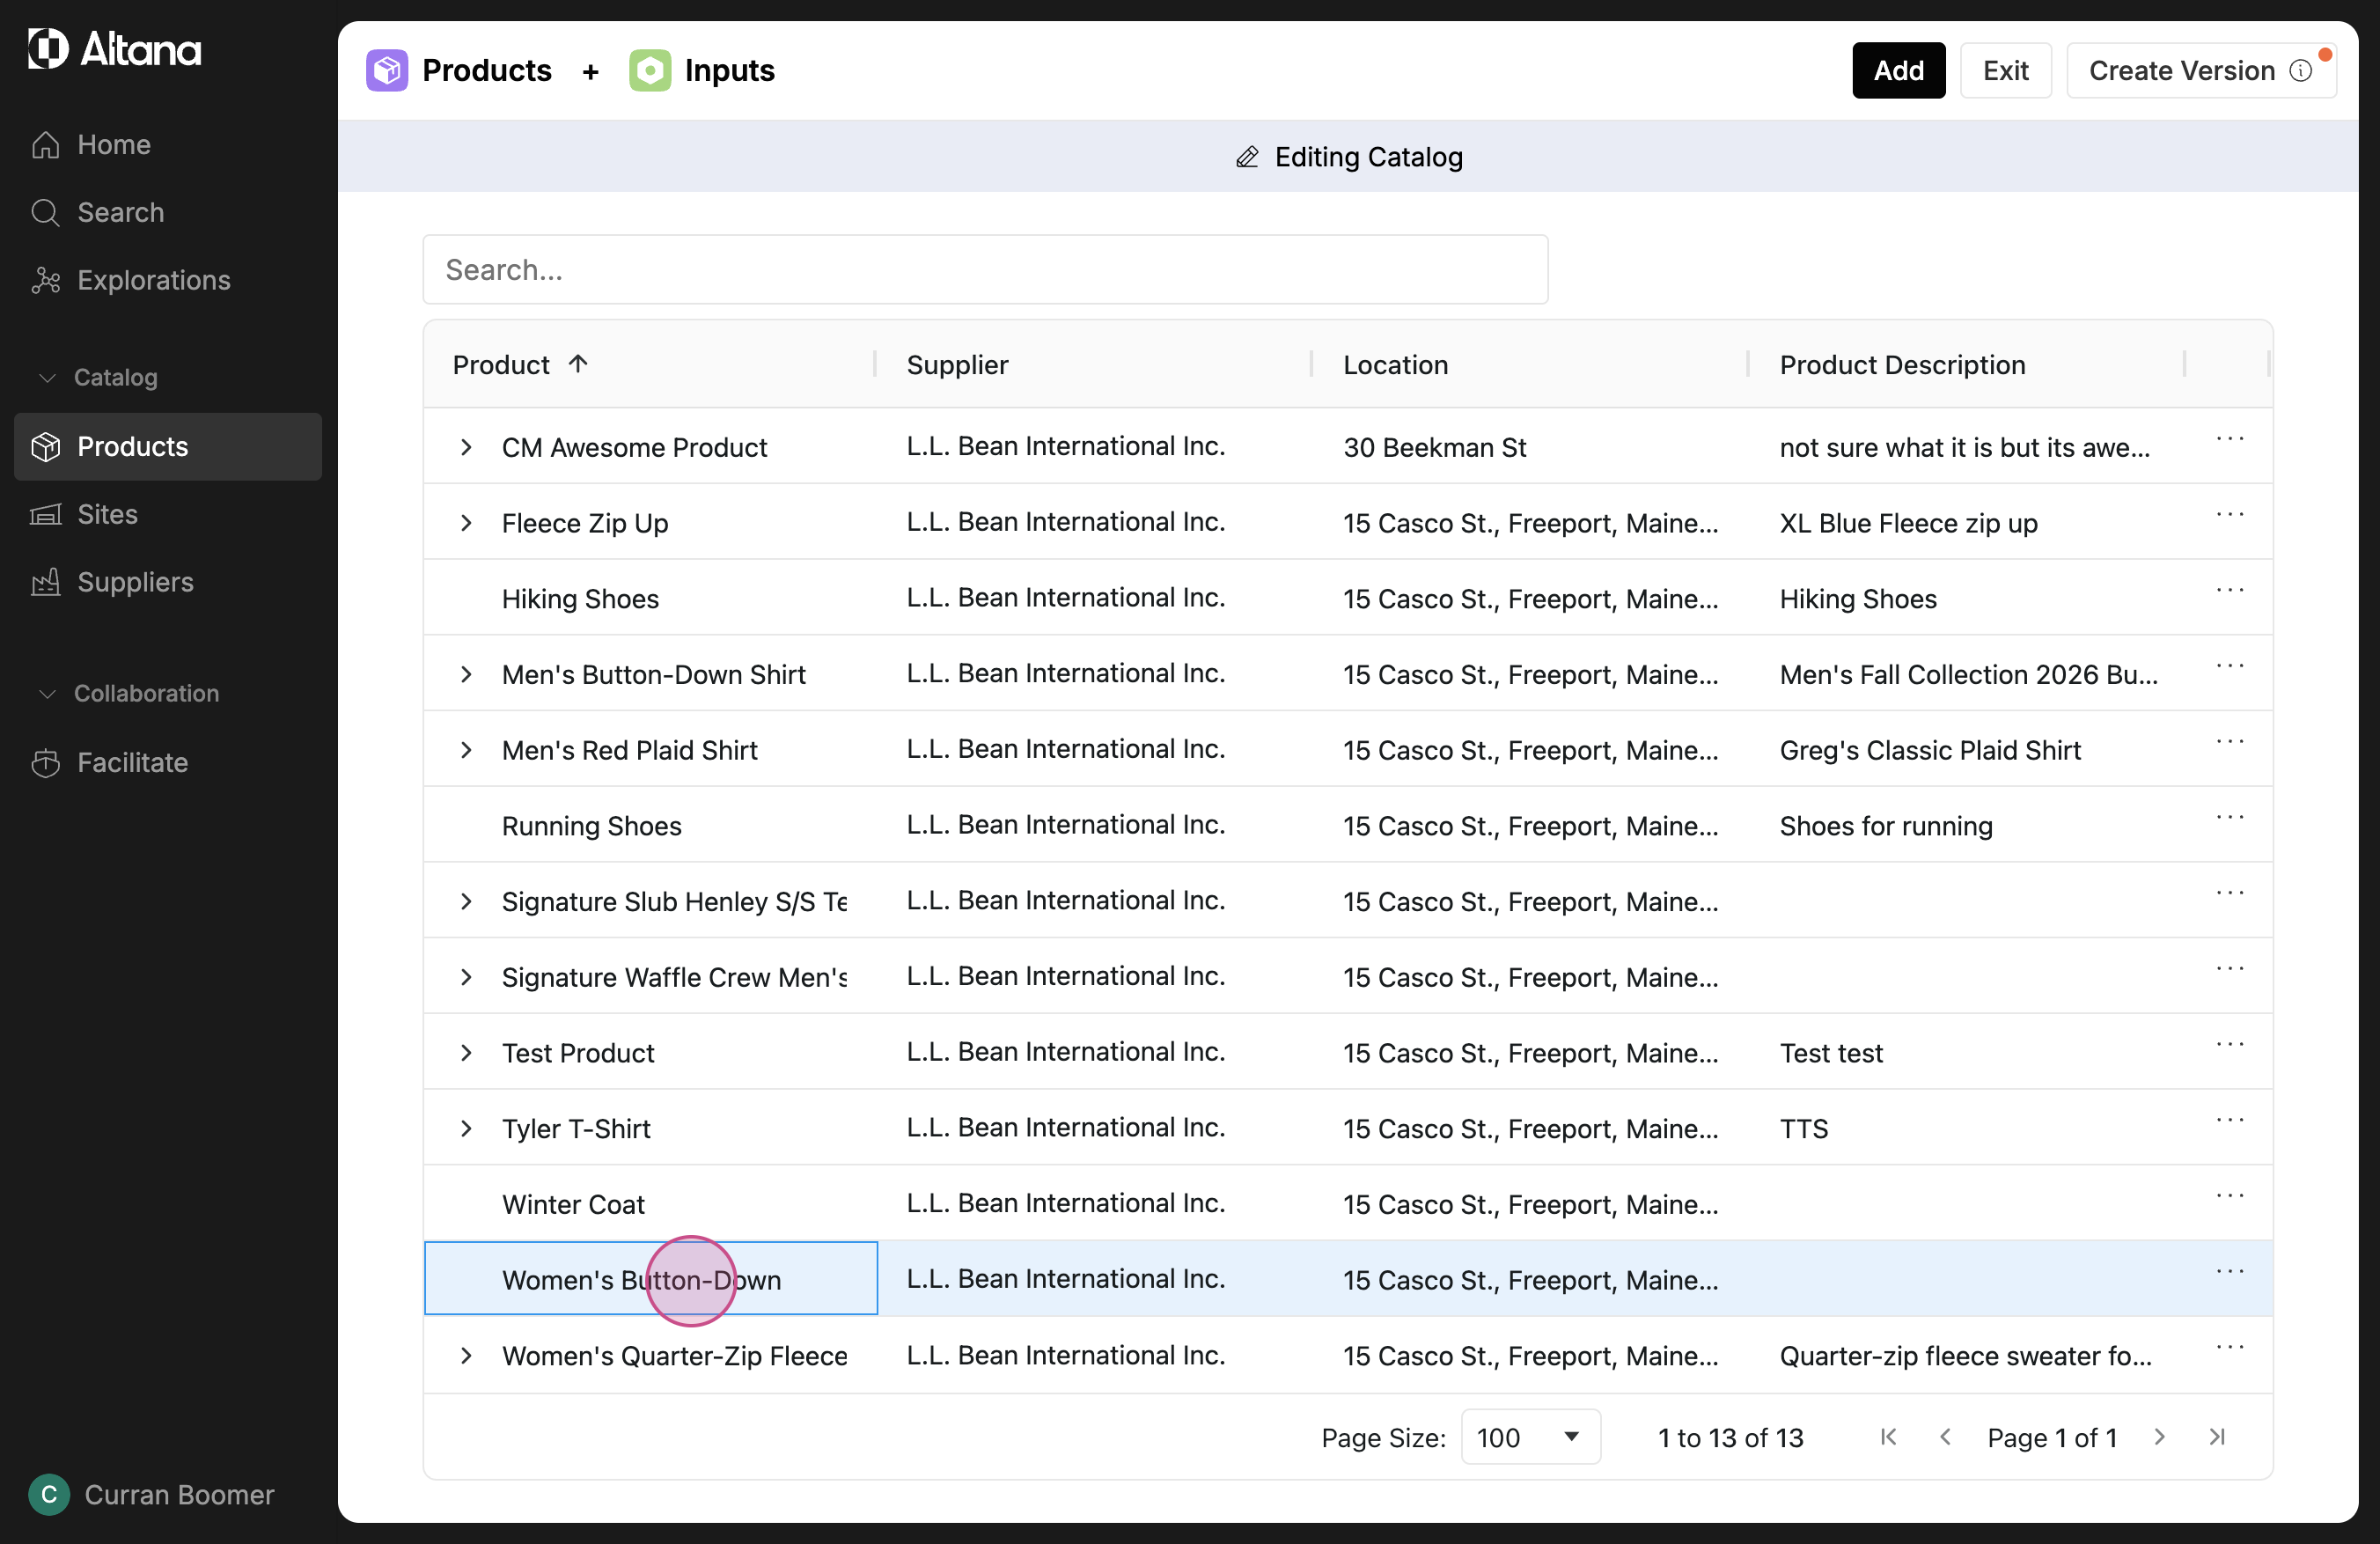The width and height of the screenshot is (2380, 1544).
Task: Collapse the Catalog sidebar section
Action: [x=47, y=377]
